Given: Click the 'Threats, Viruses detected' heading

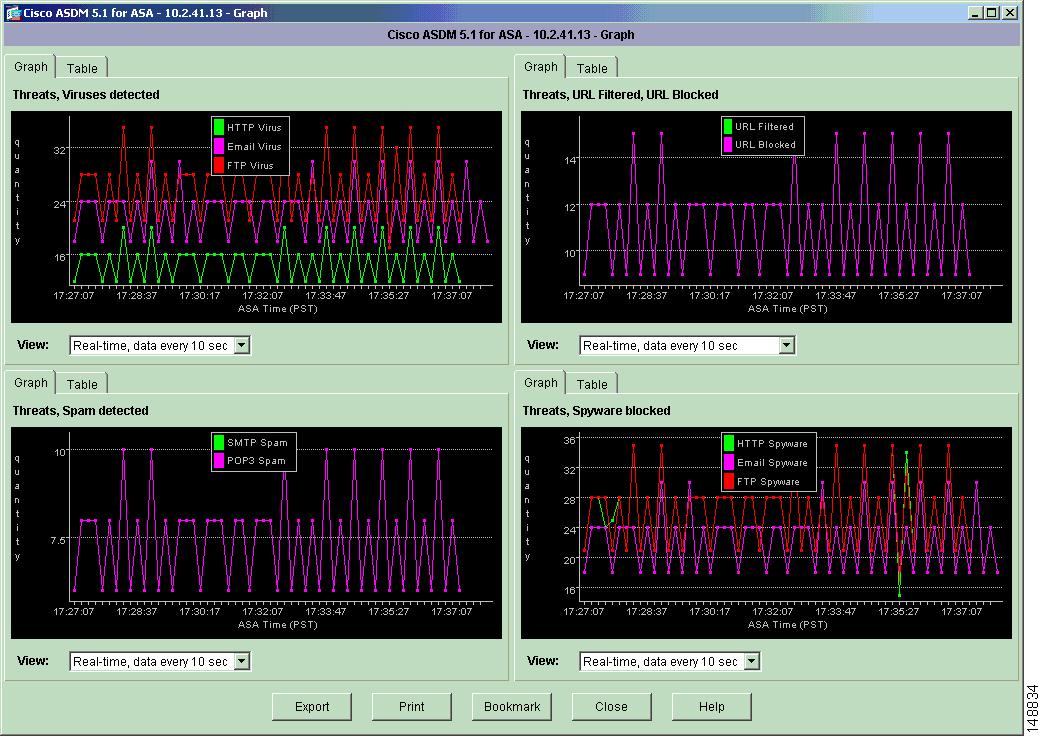Looking at the screenshot, I should pos(86,94).
